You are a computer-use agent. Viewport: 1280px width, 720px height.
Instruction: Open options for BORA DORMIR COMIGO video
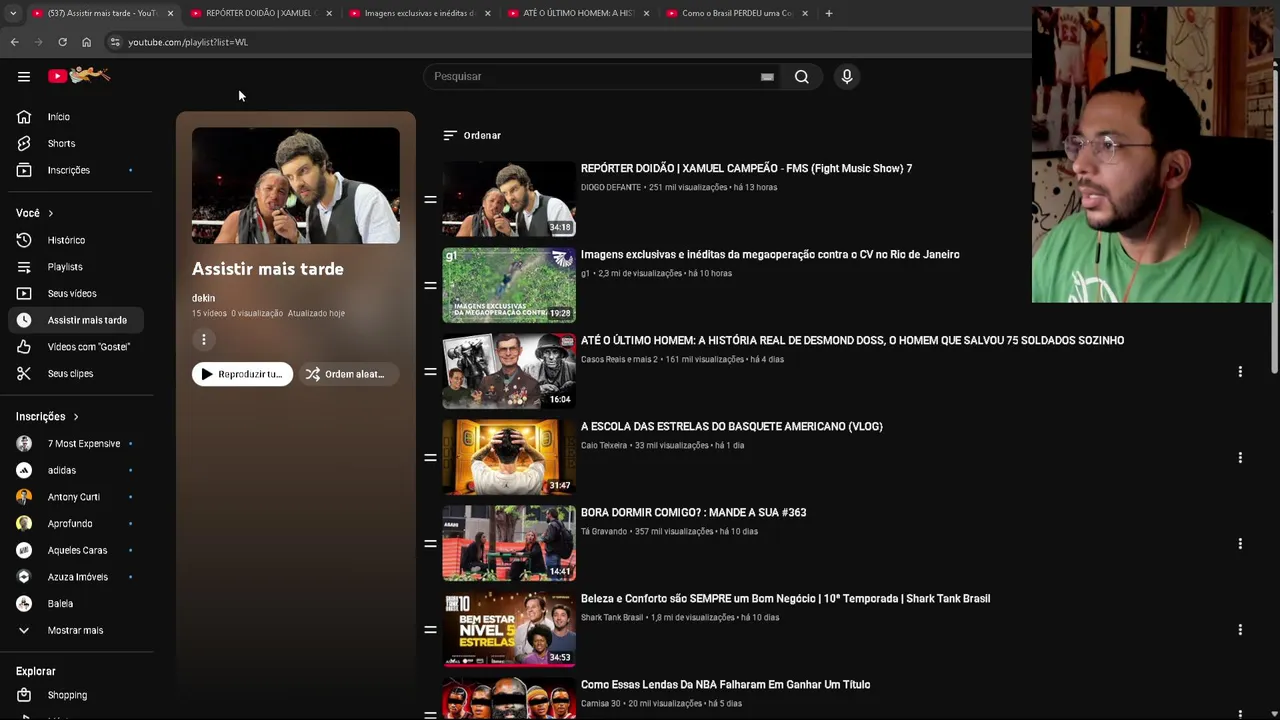pos(1240,543)
